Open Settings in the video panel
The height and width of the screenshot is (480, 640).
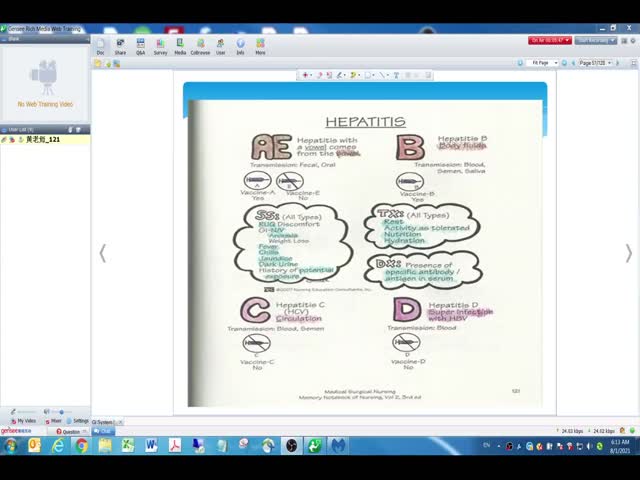(x=79, y=421)
